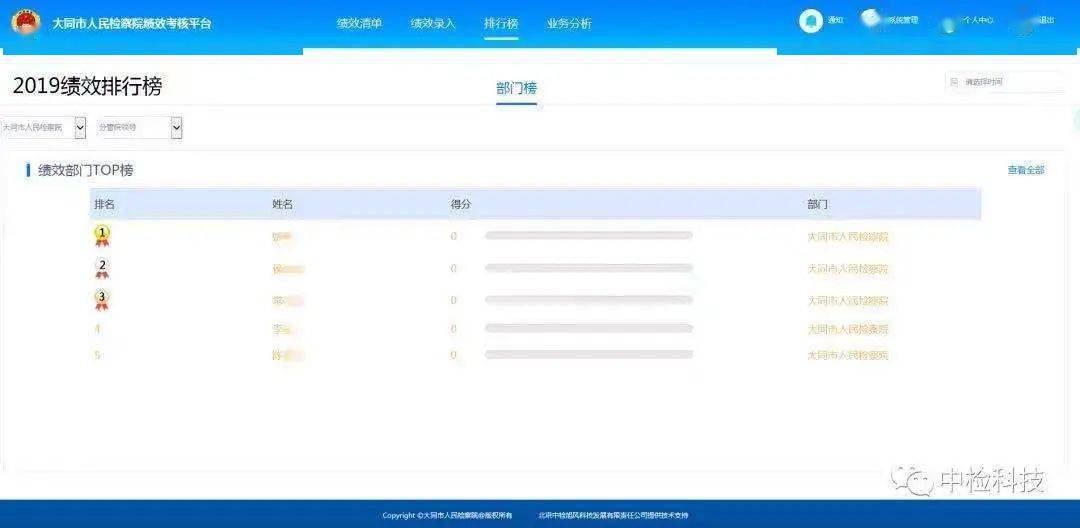Expand the 大同市人民检察院 dropdown

pyautogui.click(x=43, y=127)
